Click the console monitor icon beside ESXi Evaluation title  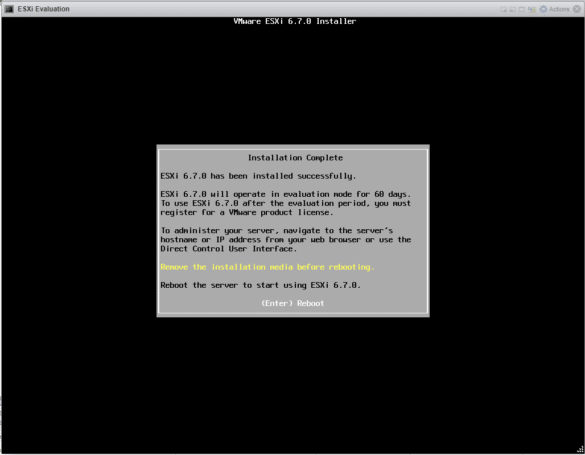coord(9,9)
